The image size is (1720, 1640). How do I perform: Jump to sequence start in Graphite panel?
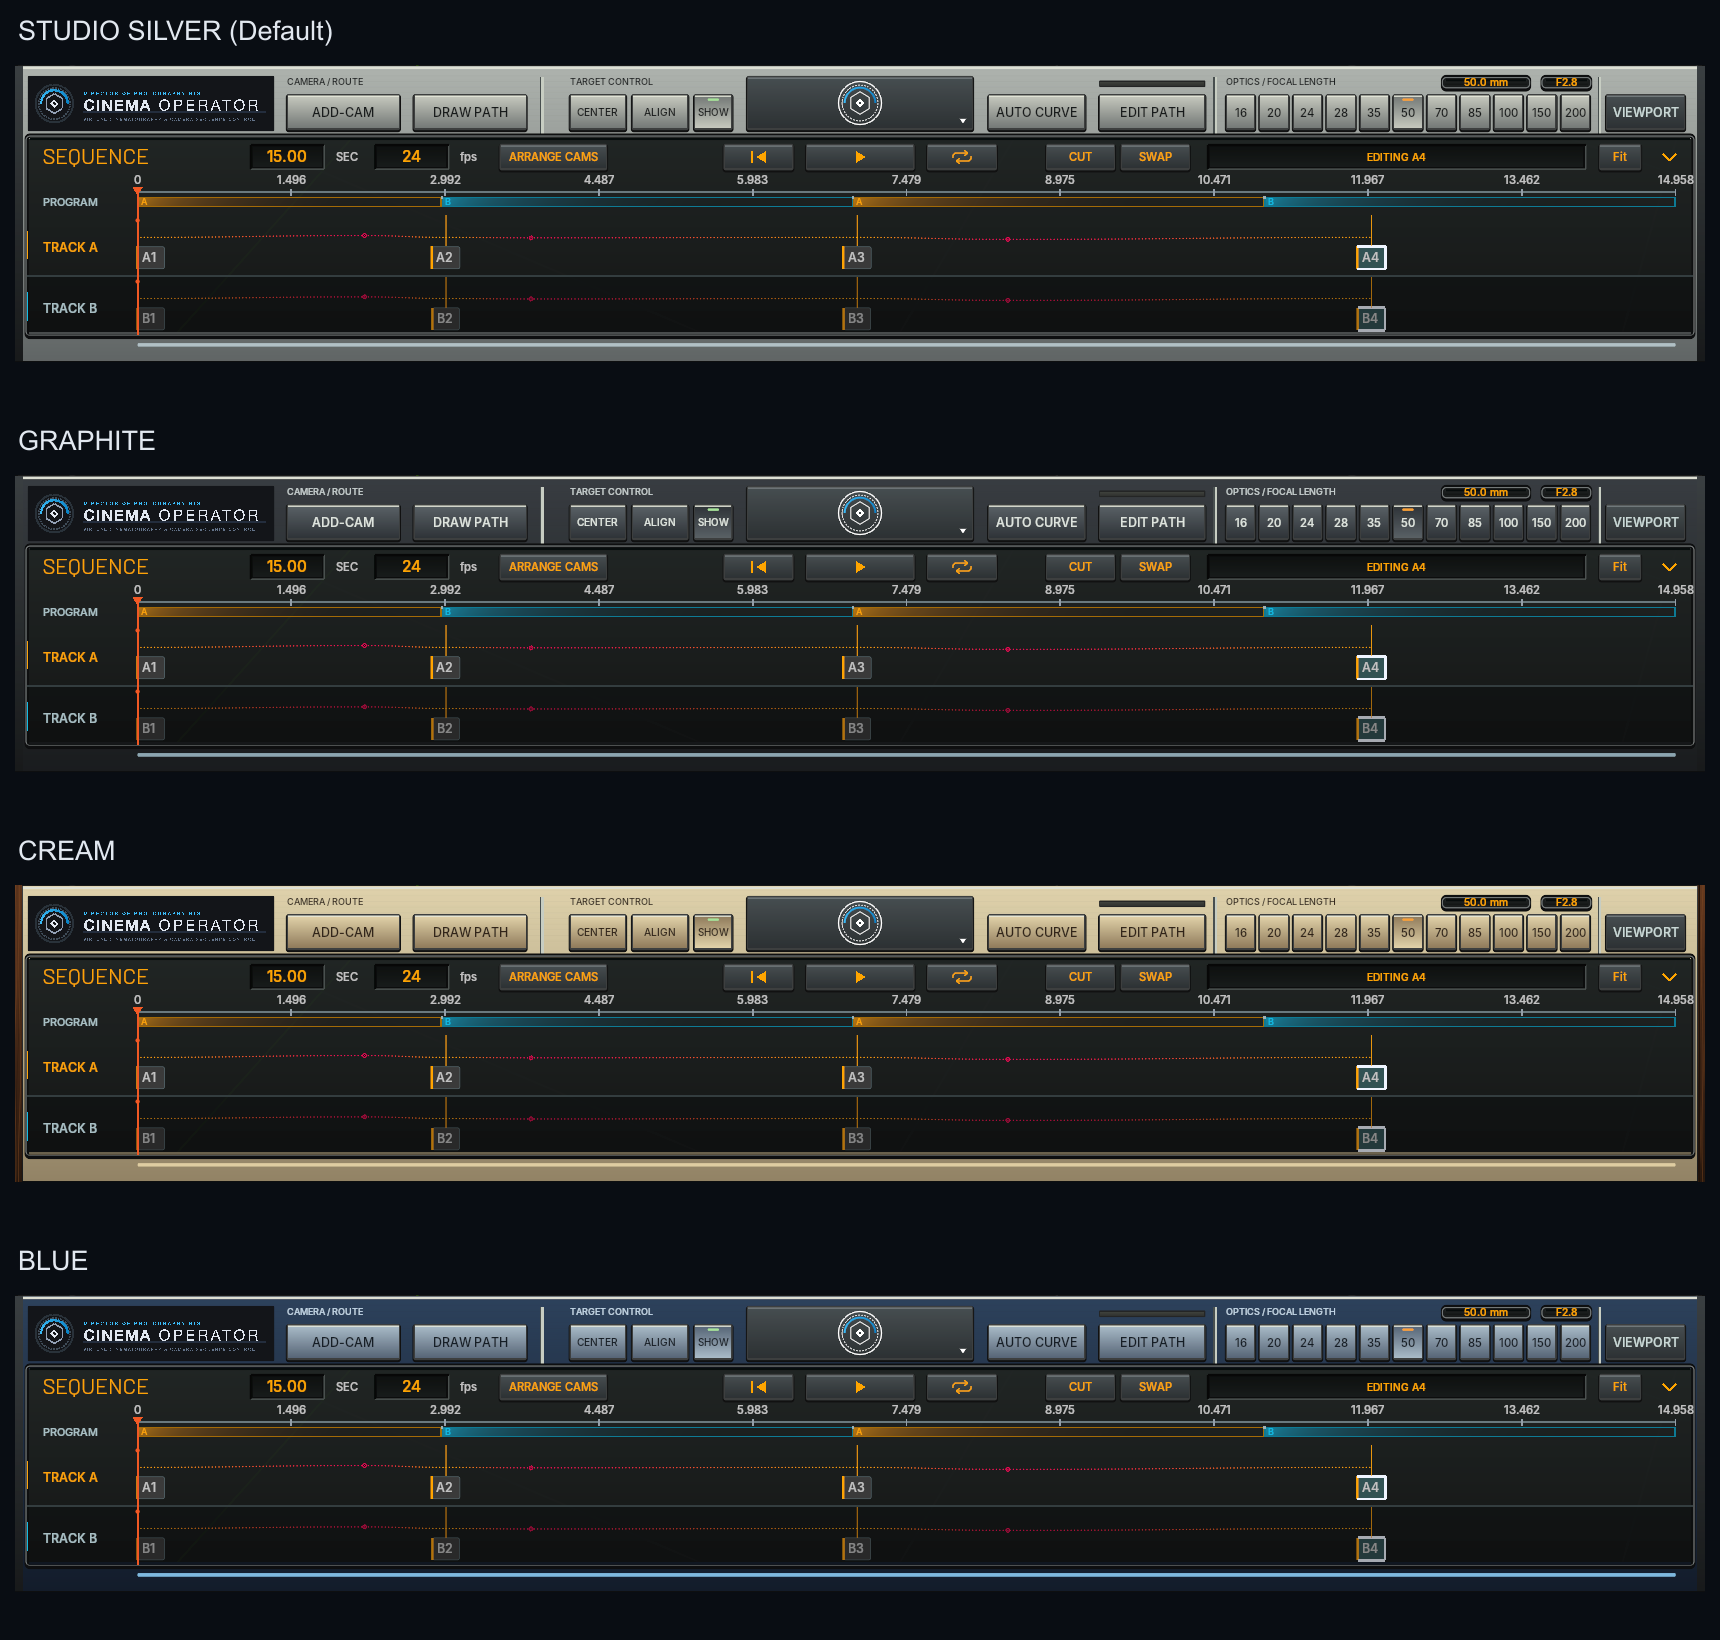click(759, 567)
